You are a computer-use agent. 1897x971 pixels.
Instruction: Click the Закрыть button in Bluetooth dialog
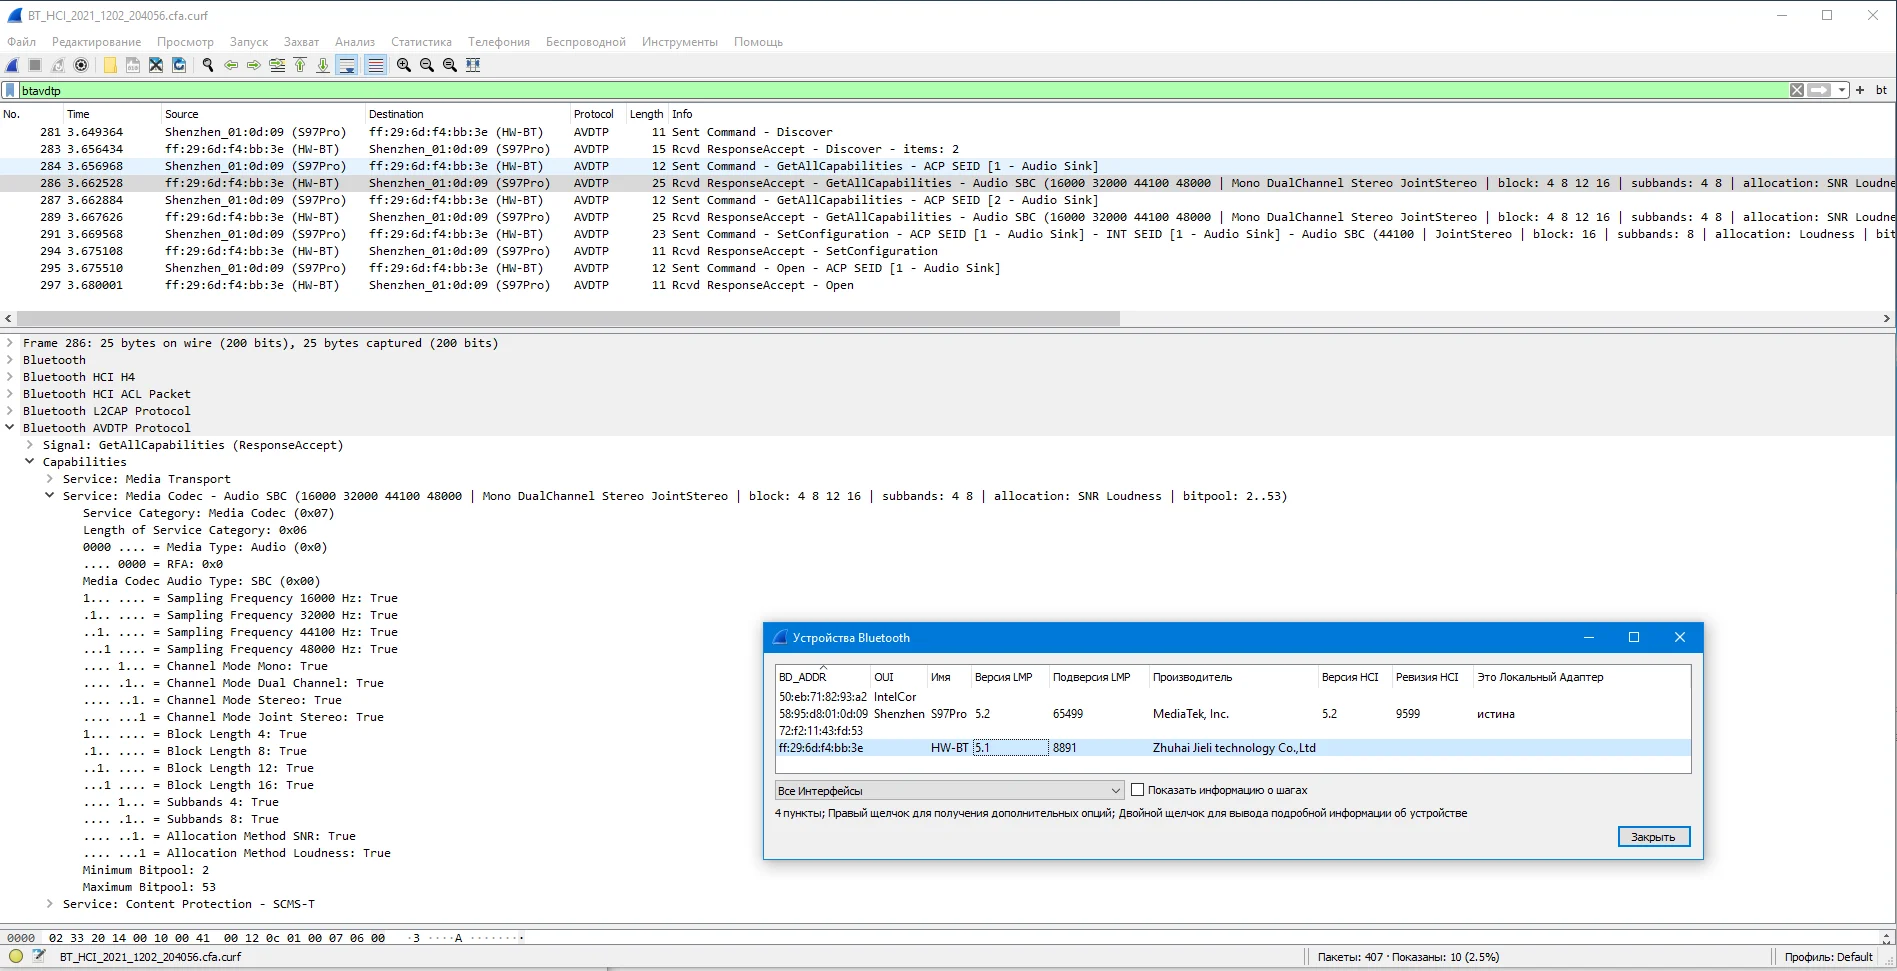tap(1653, 837)
